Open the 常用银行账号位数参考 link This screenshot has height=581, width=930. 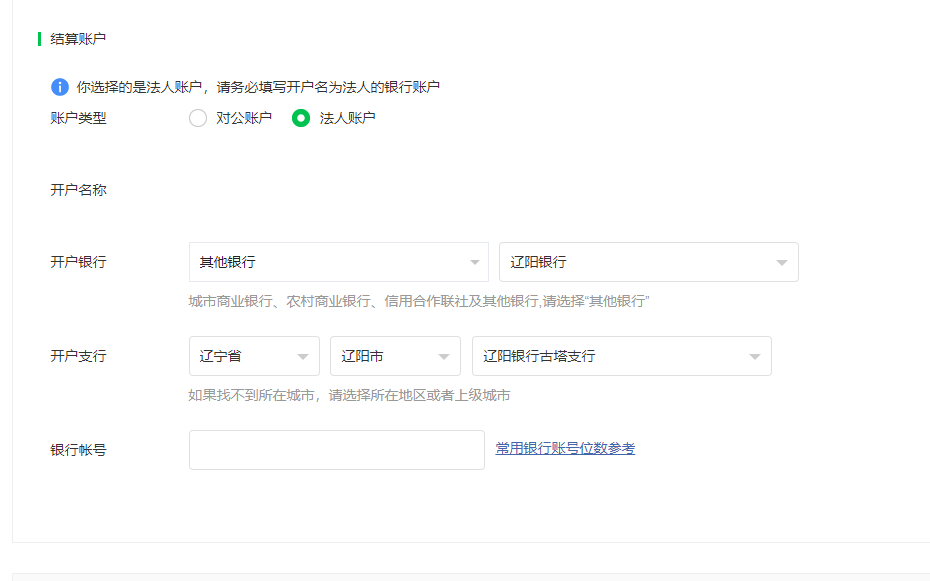point(565,449)
